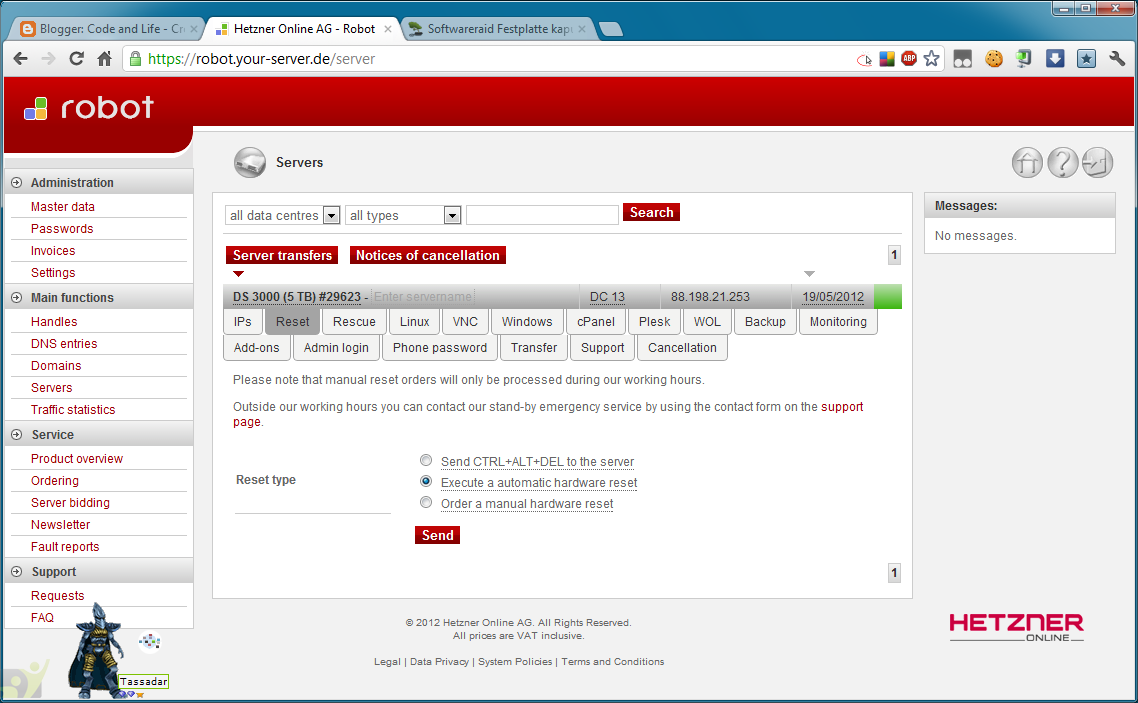Click the date 19/05/2012
Viewport: 1138px width, 703px height.
pyautogui.click(x=833, y=297)
